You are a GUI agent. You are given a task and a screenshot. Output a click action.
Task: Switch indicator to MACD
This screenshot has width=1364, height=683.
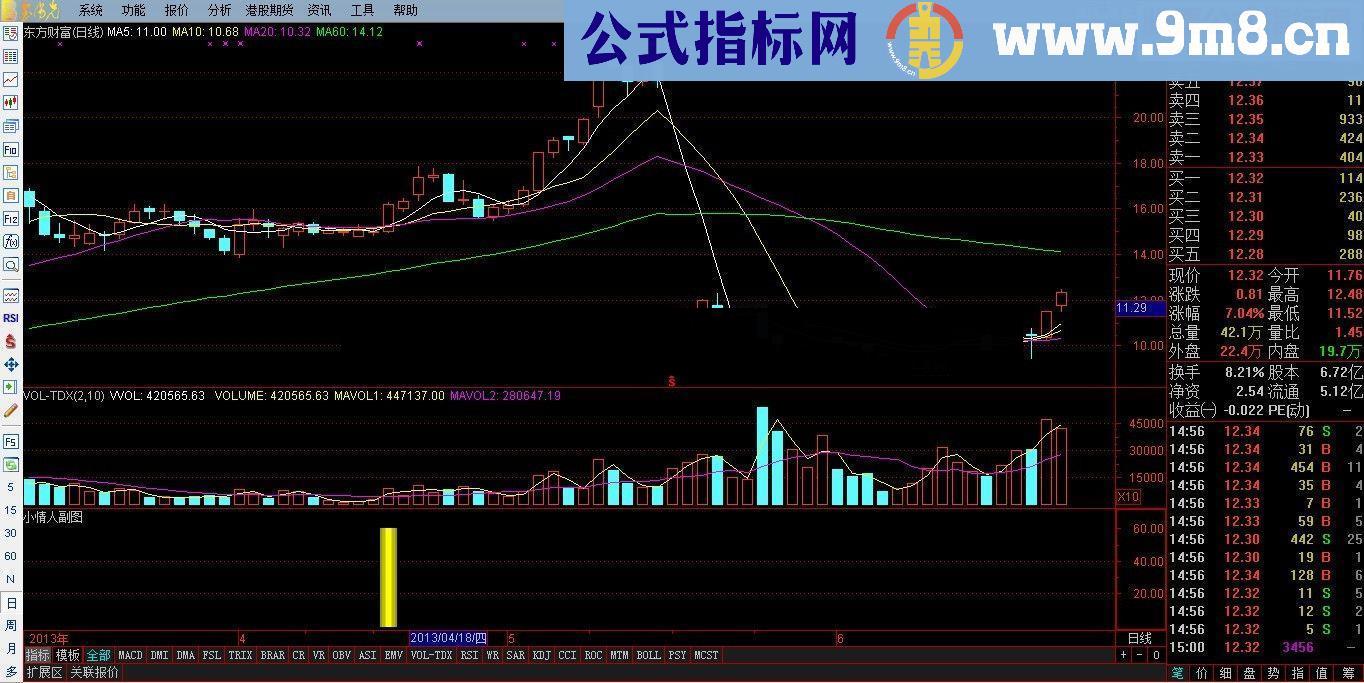(130, 655)
